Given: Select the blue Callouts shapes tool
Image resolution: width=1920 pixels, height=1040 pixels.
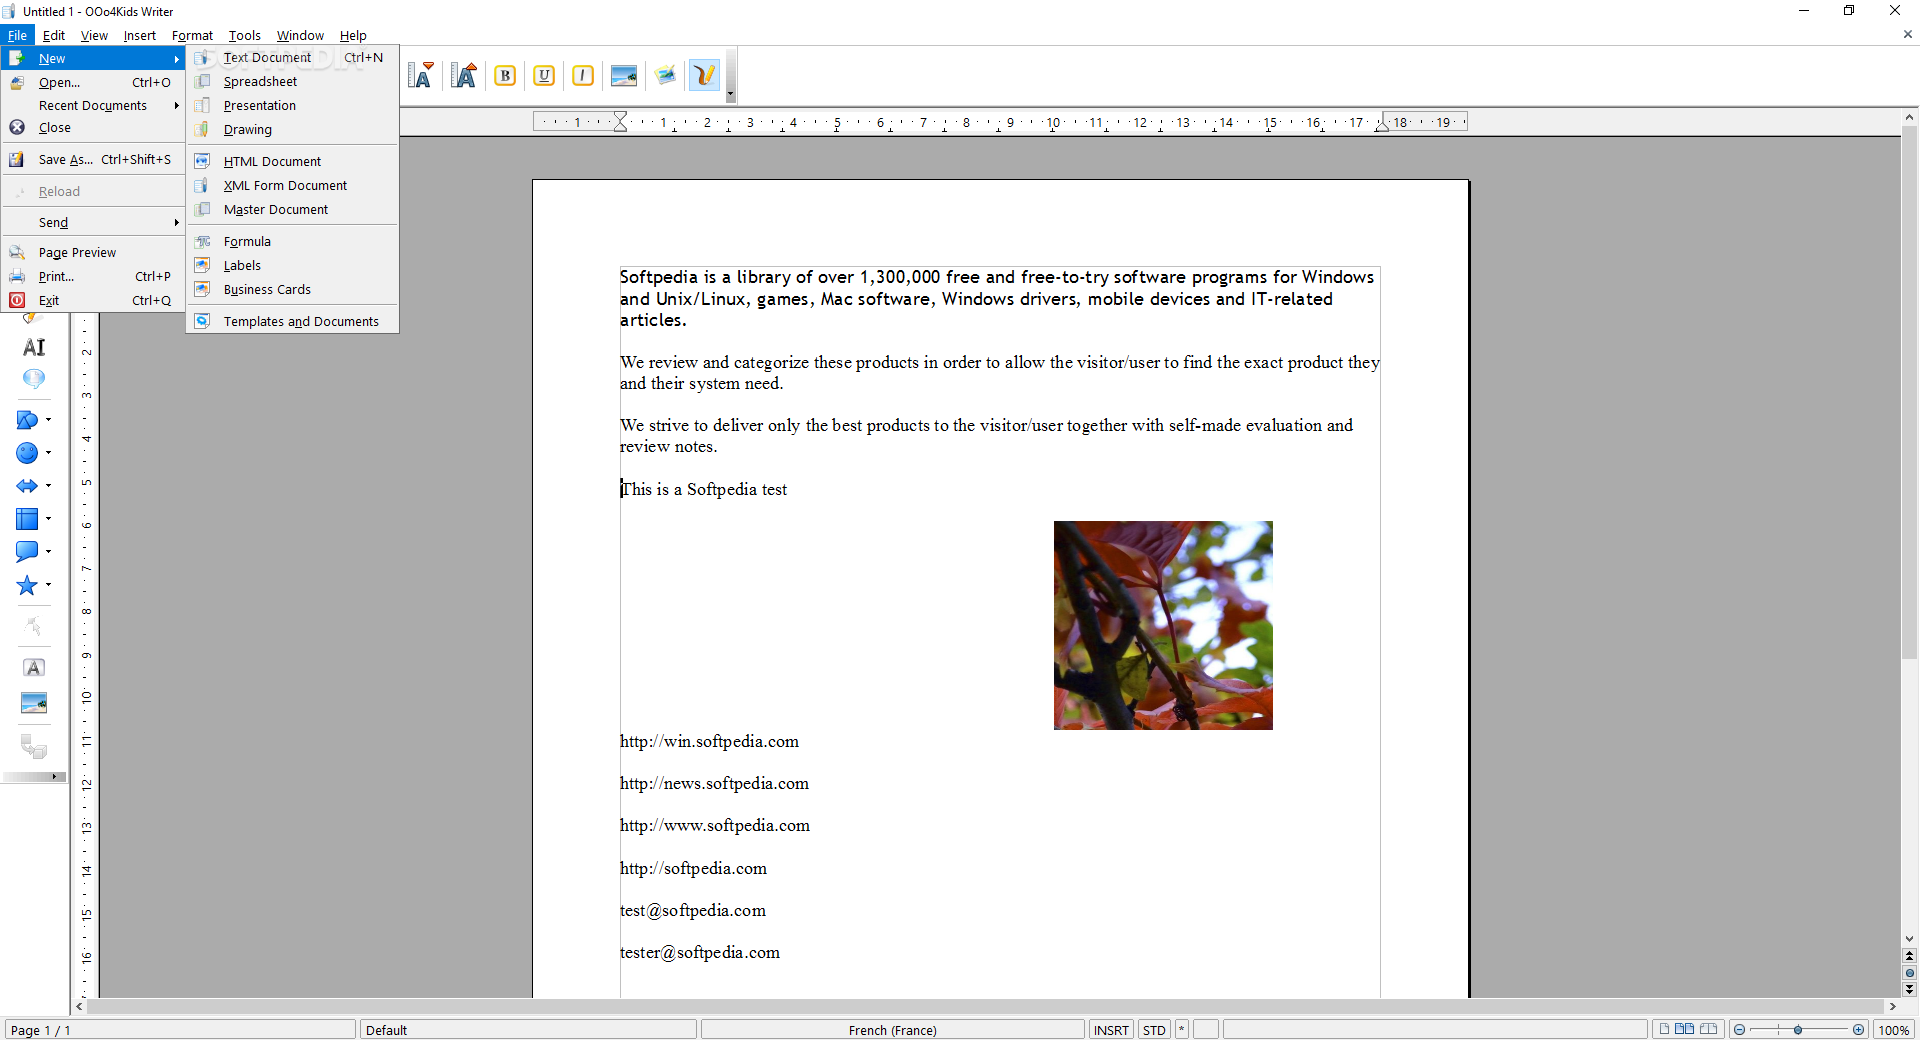Looking at the screenshot, I should [x=27, y=552].
